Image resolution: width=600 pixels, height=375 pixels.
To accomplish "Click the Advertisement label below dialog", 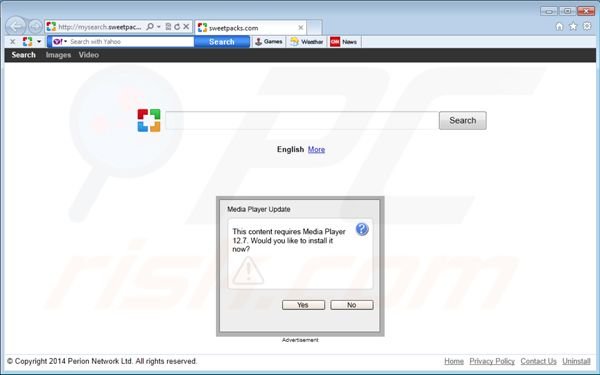I will coord(300,340).
